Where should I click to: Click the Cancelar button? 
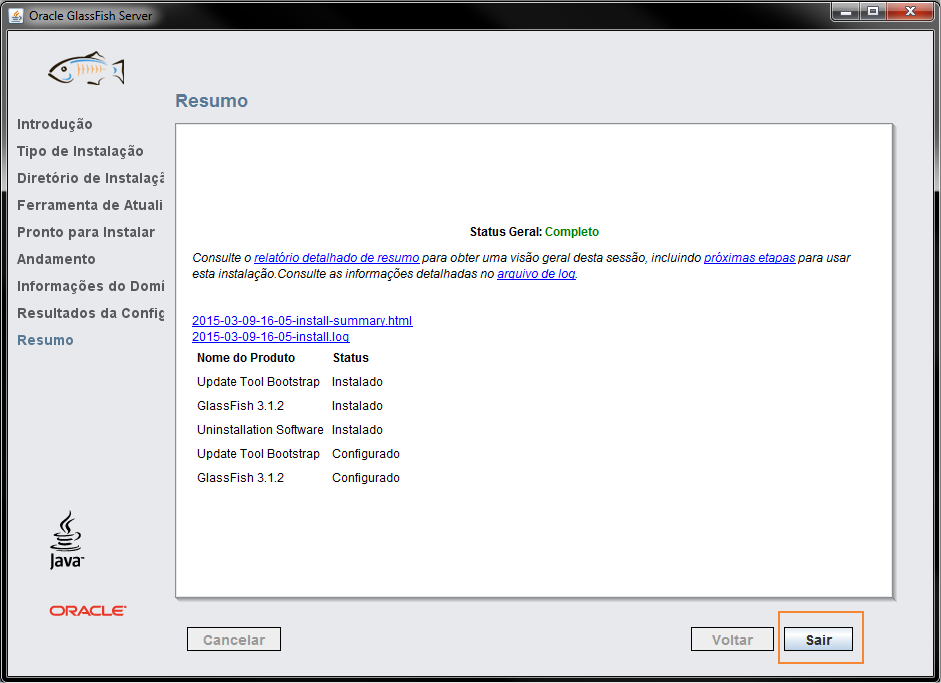click(x=233, y=640)
